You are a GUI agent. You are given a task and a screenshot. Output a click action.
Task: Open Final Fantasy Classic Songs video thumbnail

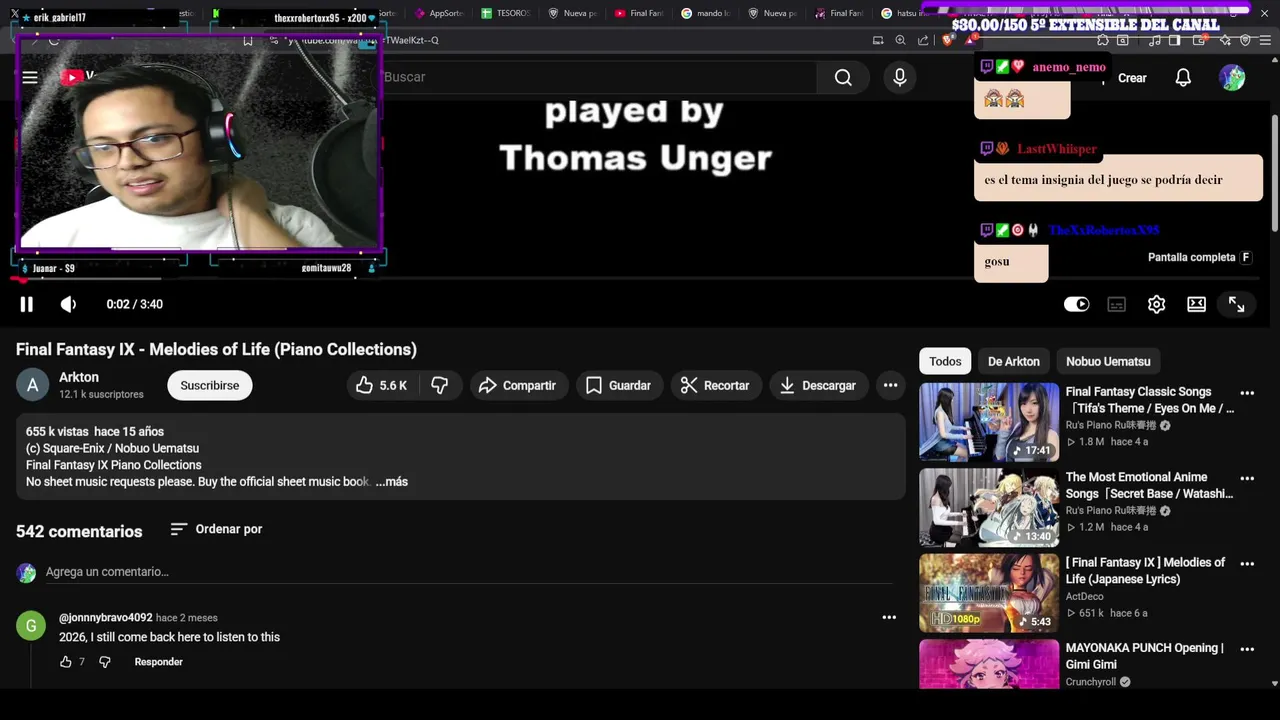(989, 421)
